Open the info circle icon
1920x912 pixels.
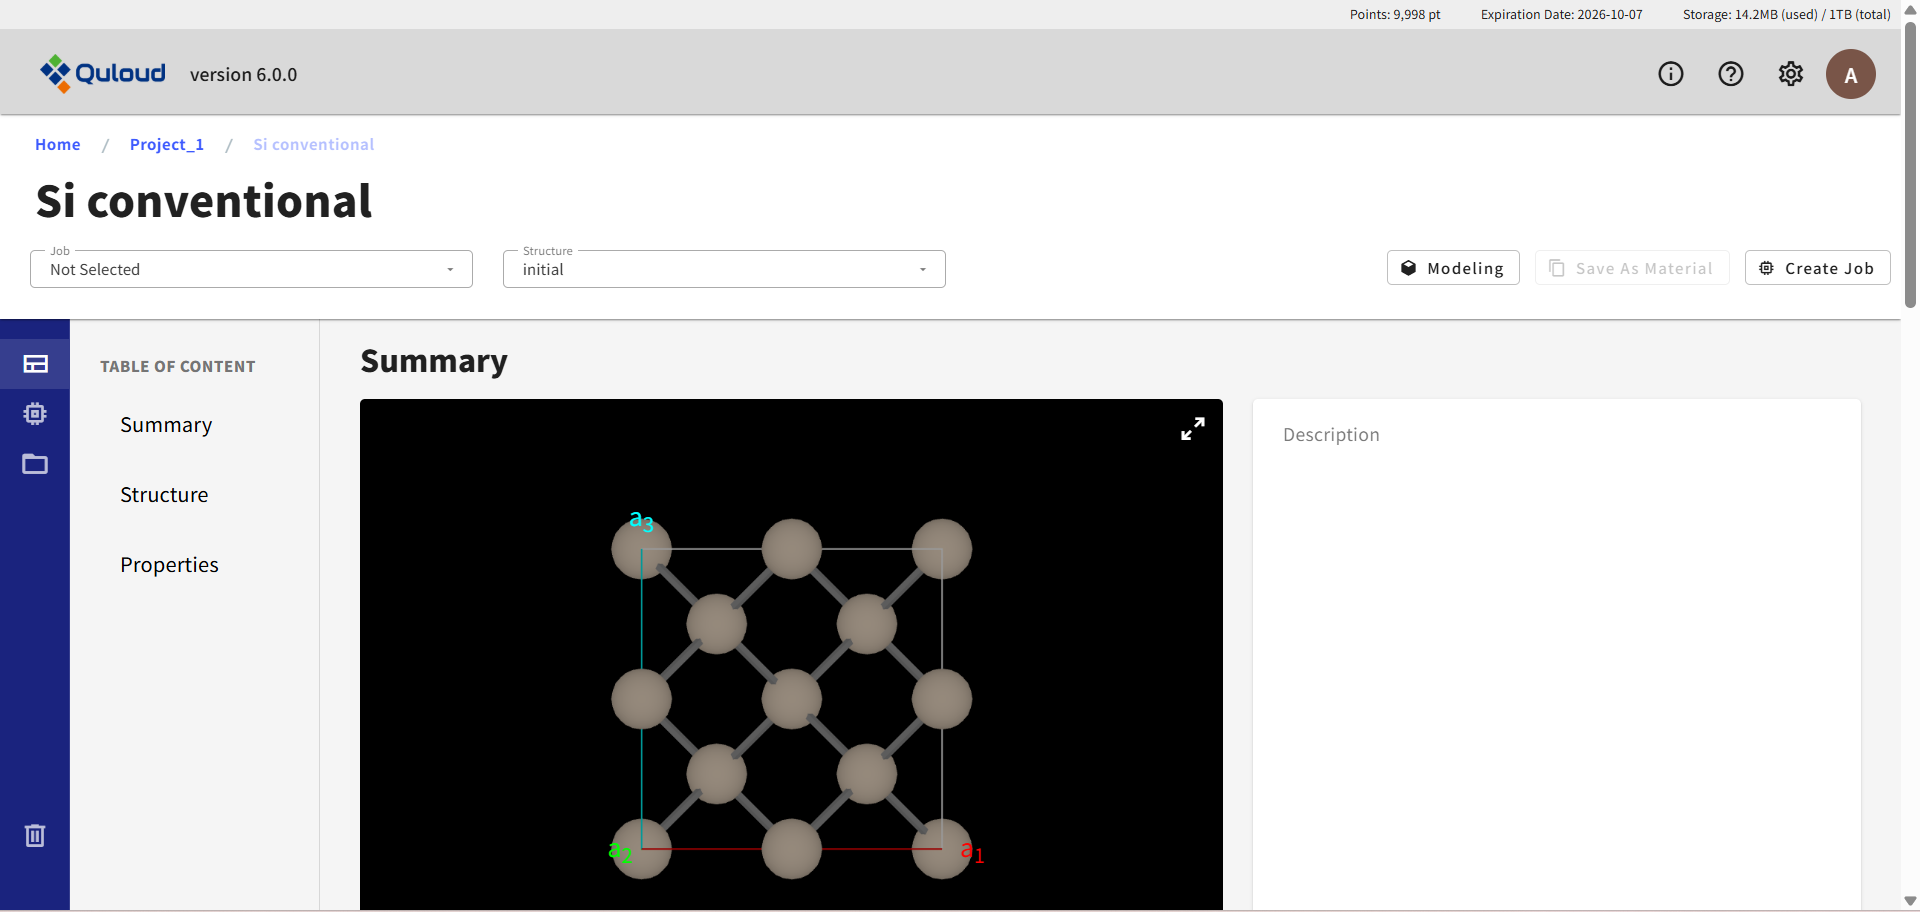[1670, 74]
